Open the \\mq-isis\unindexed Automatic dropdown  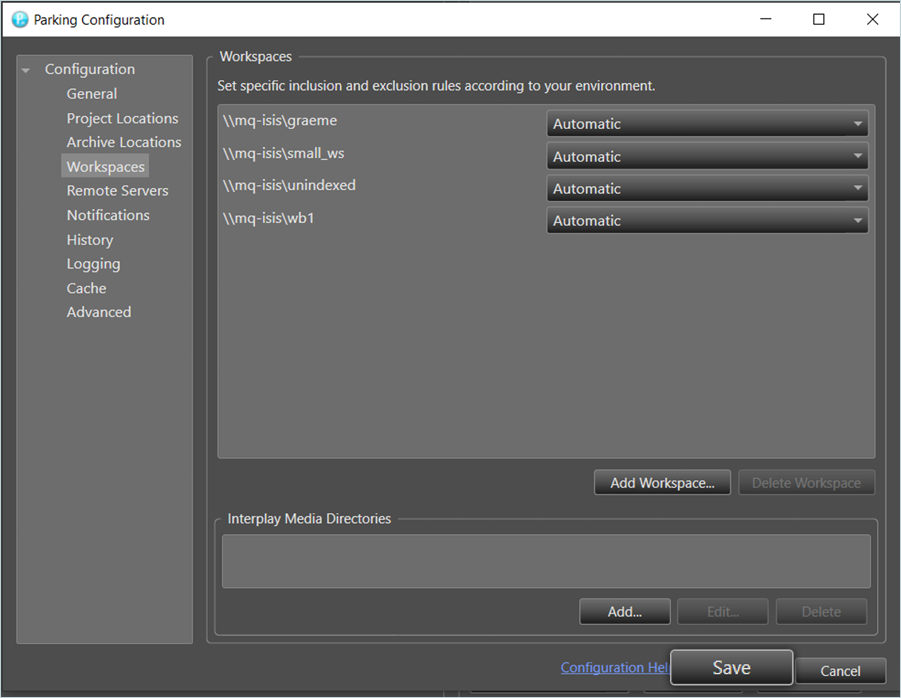706,189
